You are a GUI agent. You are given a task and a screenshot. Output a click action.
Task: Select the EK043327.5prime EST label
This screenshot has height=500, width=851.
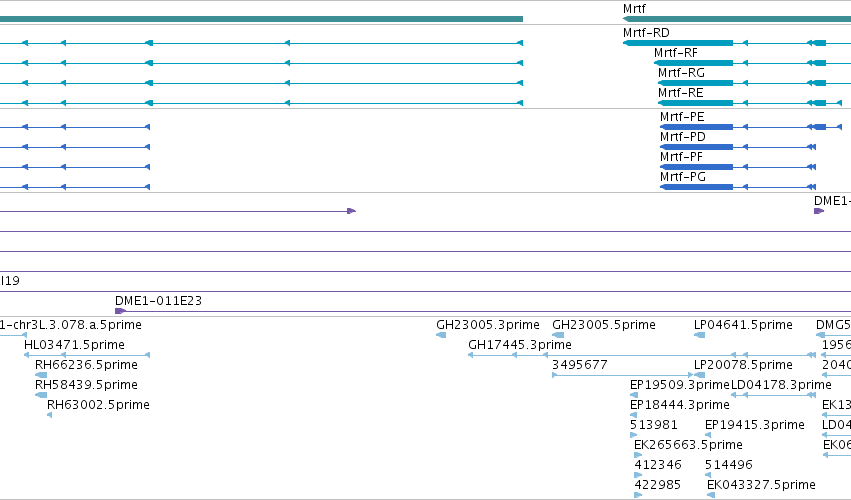761,485
